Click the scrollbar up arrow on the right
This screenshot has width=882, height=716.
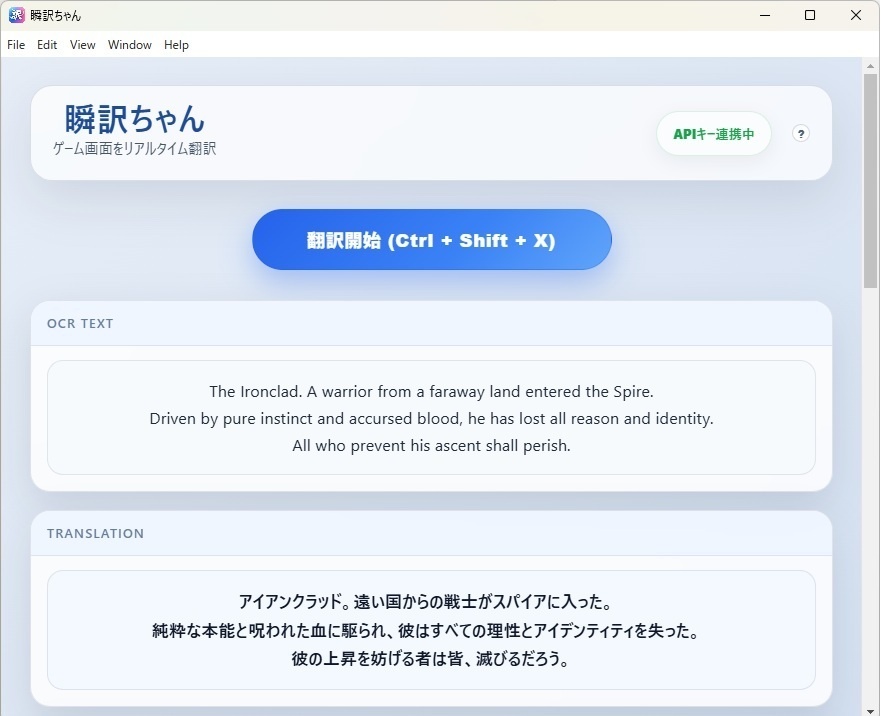pos(872,65)
